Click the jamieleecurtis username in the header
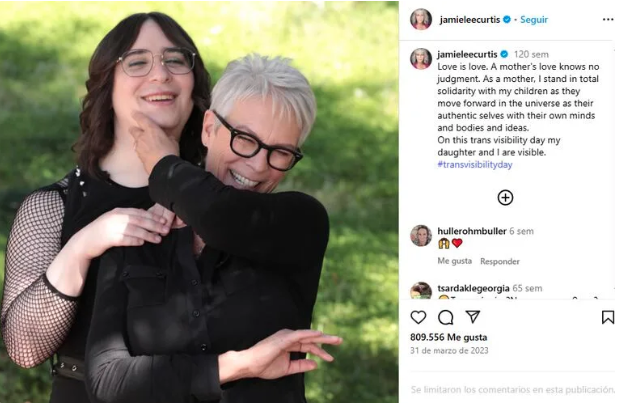This screenshot has height=405, width=632. tap(470, 19)
